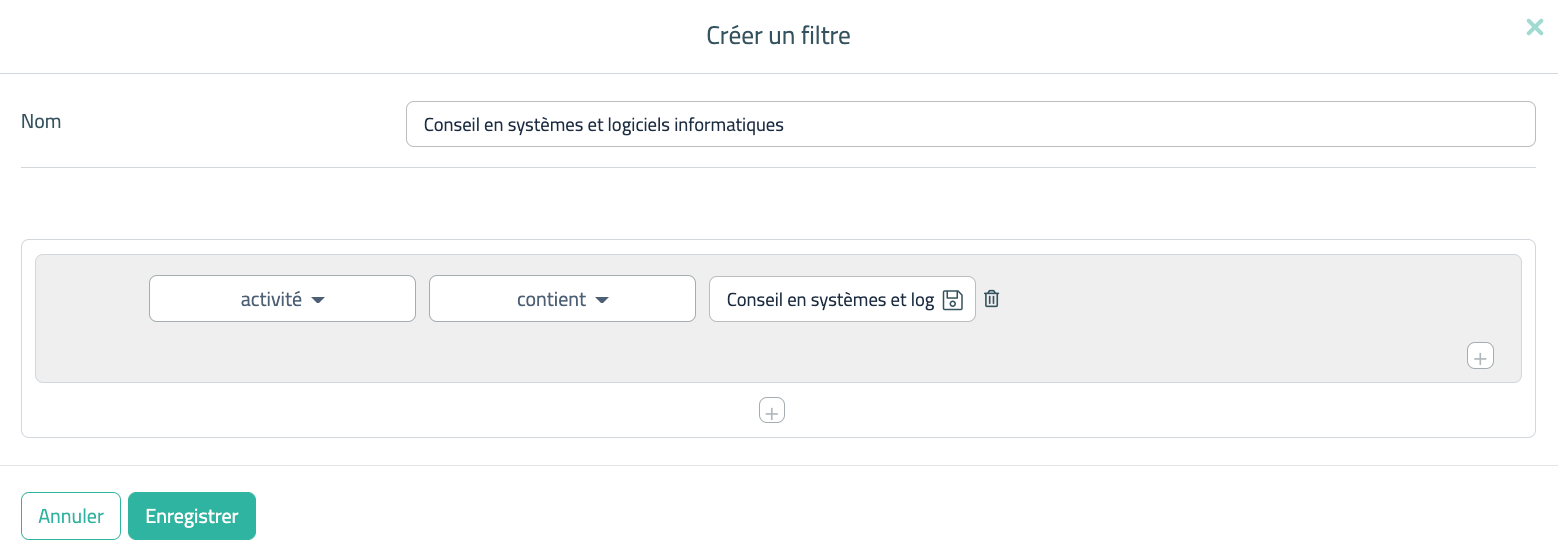Click the caret arrow next to activité
The height and width of the screenshot is (558, 1558).
pyautogui.click(x=318, y=300)
